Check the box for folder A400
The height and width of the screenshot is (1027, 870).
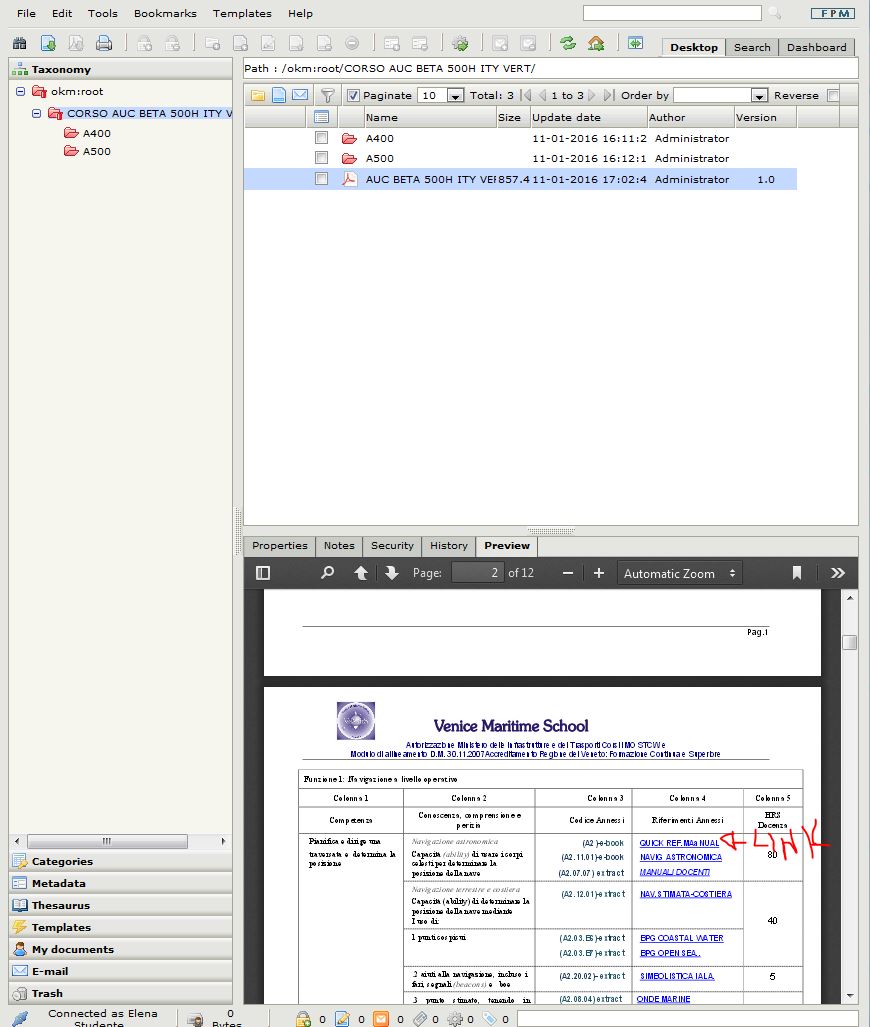pos(321,138)
